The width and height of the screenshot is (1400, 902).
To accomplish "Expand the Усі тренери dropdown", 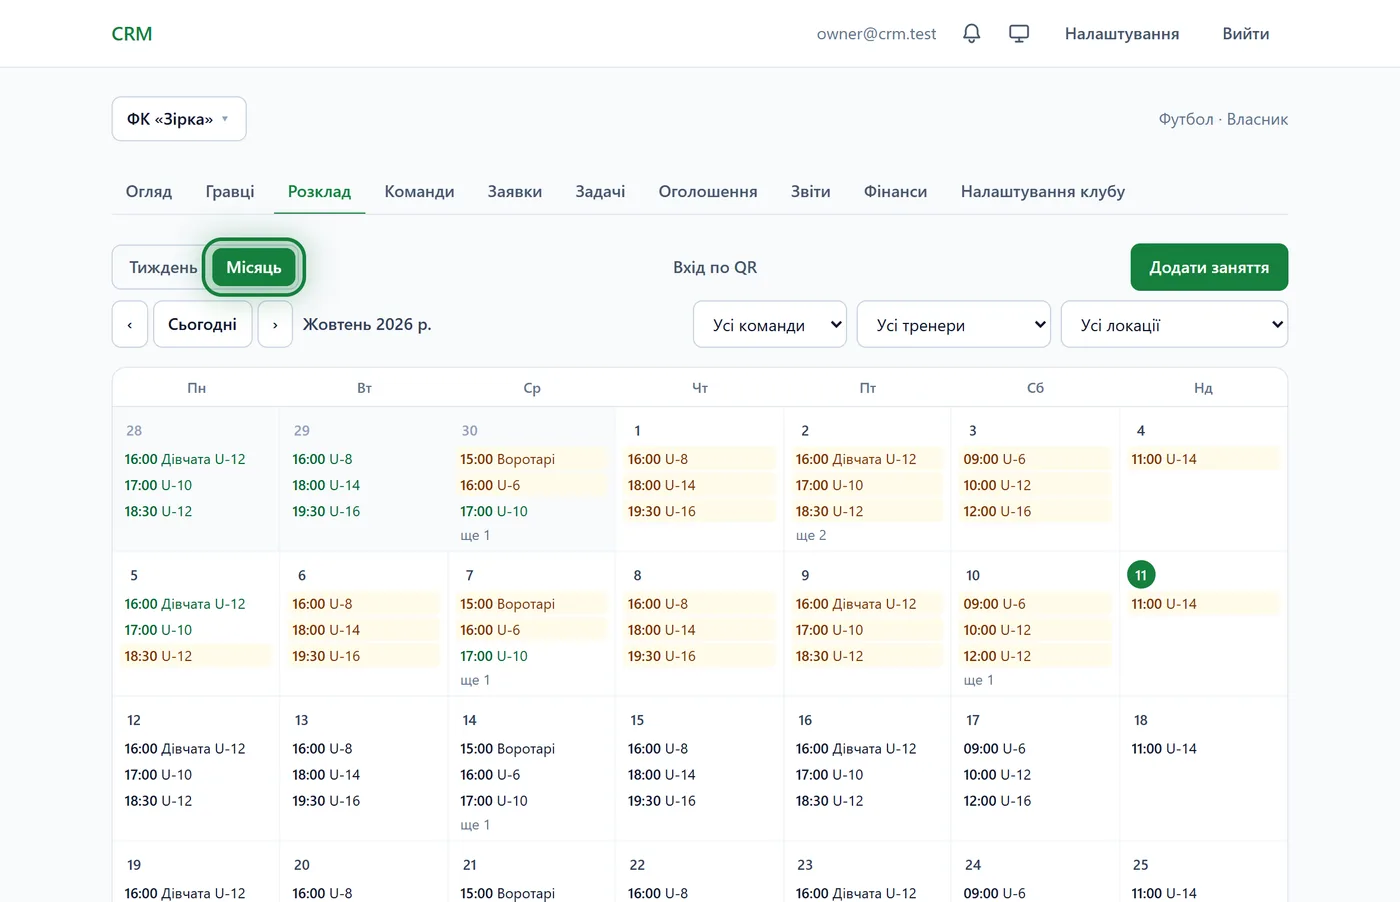I will pyautogui.click(x=954, y=324).
